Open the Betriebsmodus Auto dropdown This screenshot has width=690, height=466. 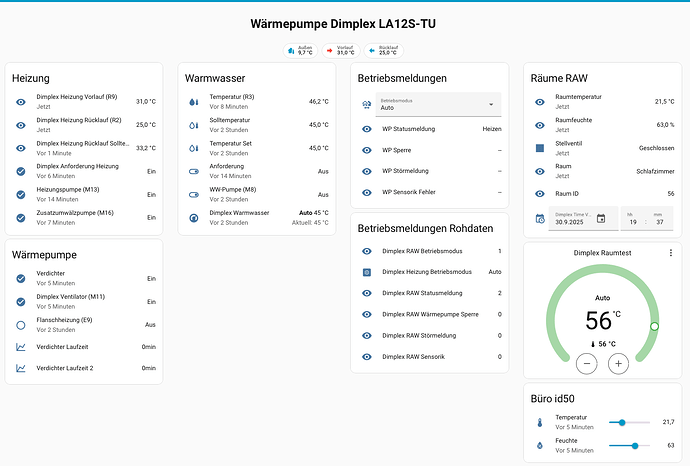(438, 104)
